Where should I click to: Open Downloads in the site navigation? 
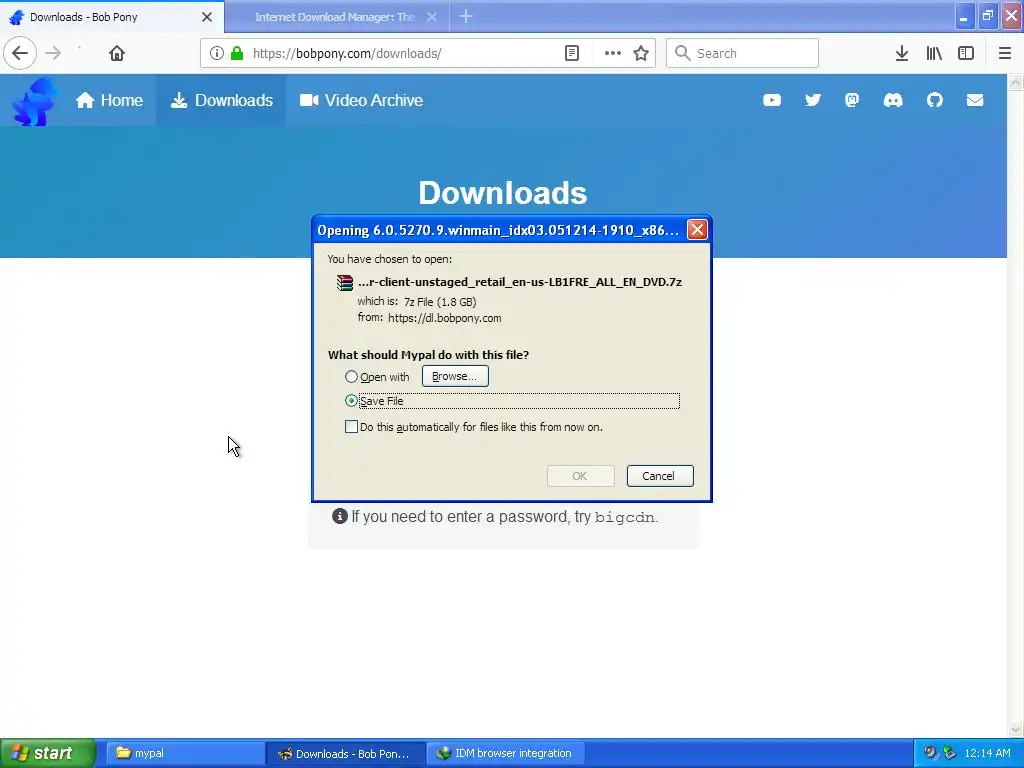point(221,100)
